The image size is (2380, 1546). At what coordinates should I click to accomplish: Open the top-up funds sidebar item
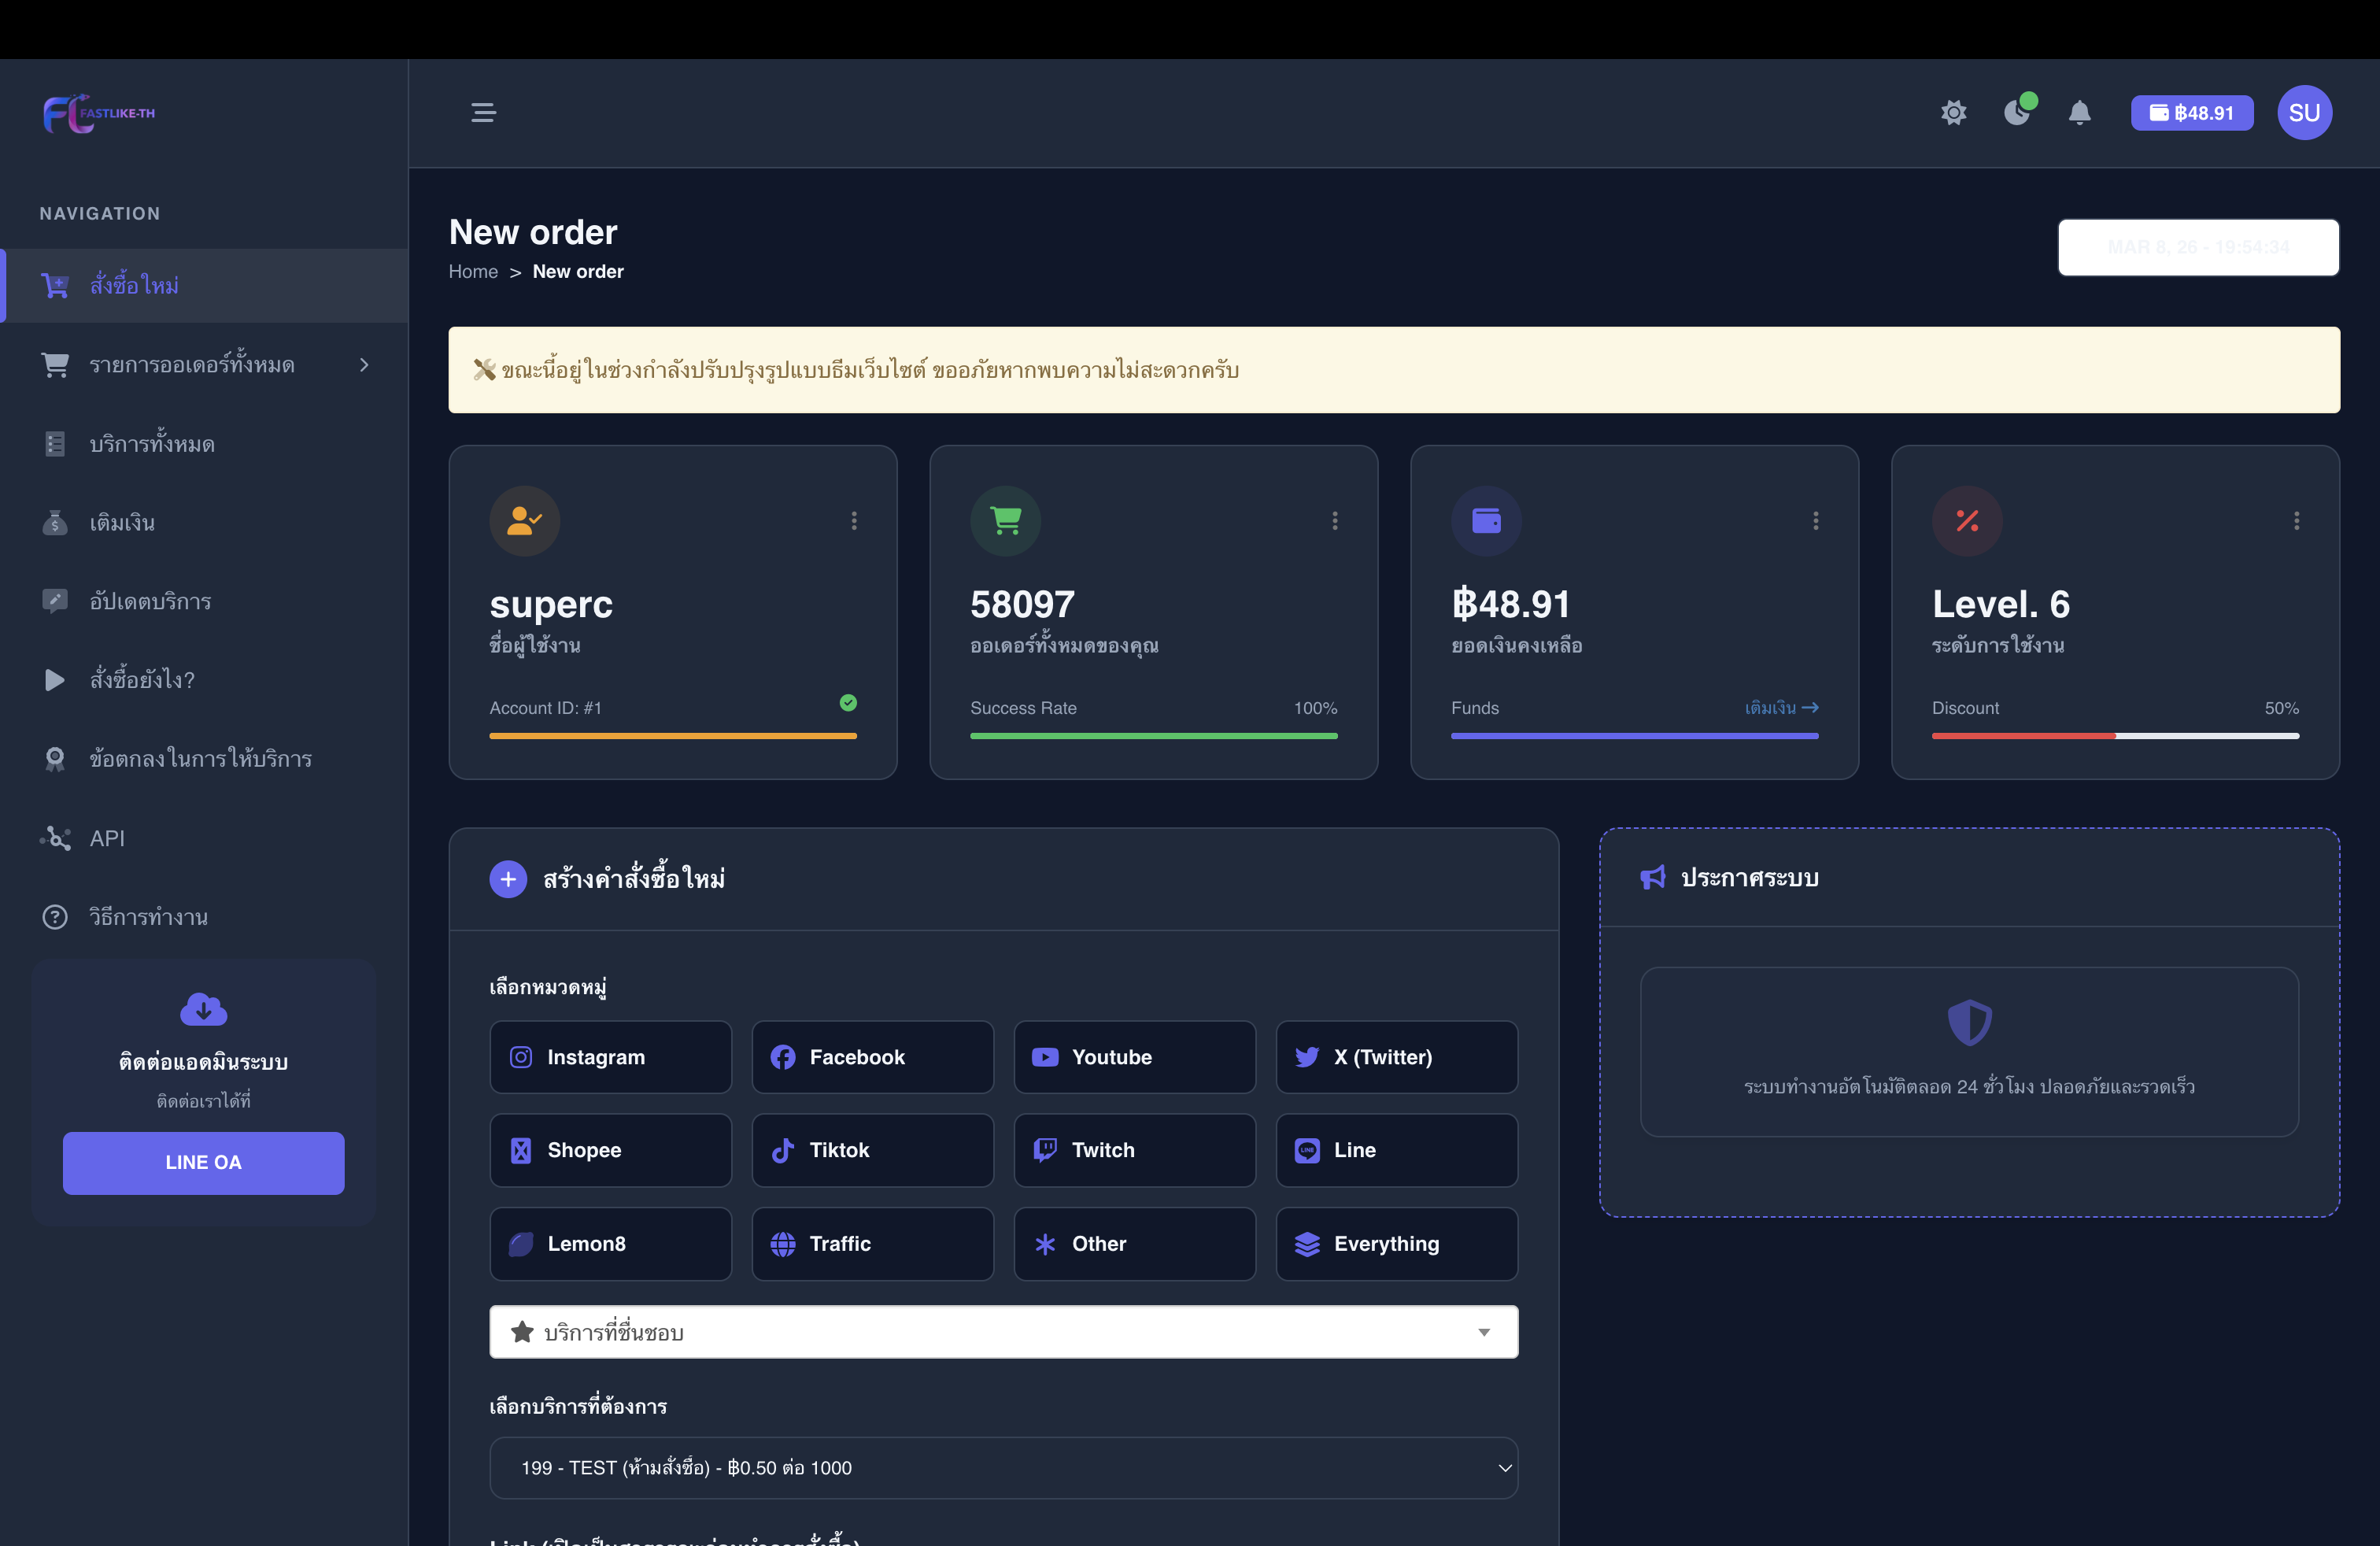(x=122, y=522)
